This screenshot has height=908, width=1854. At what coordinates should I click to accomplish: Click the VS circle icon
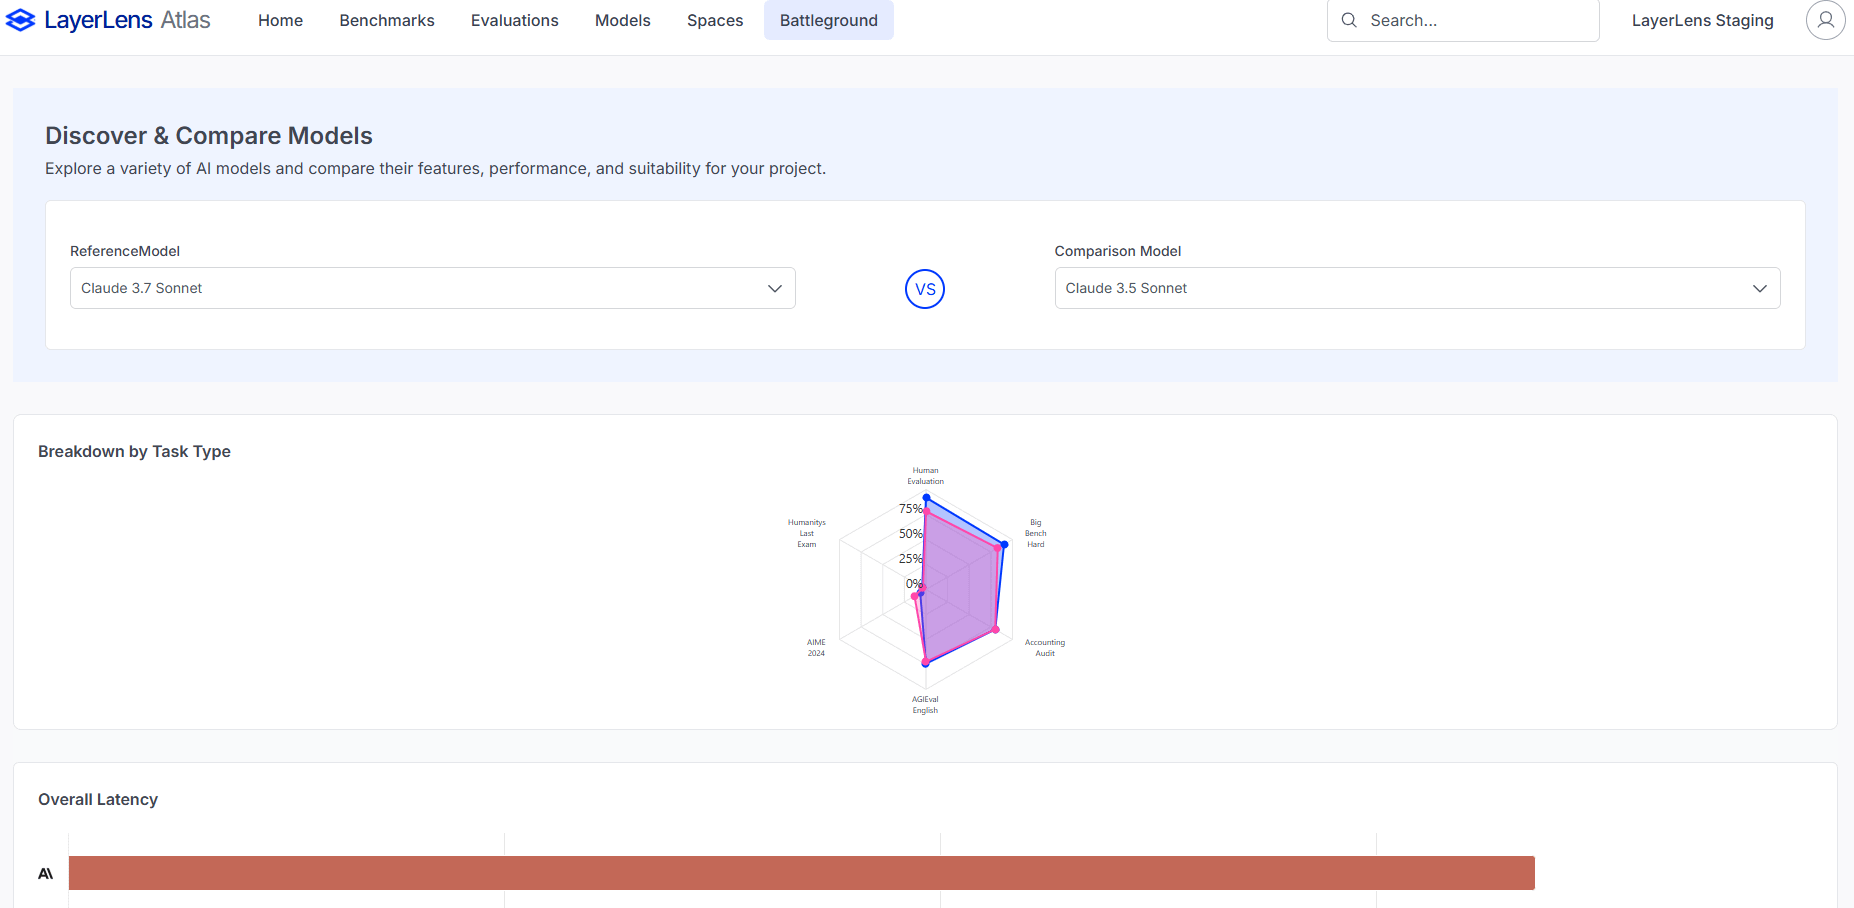coord(925,289)
